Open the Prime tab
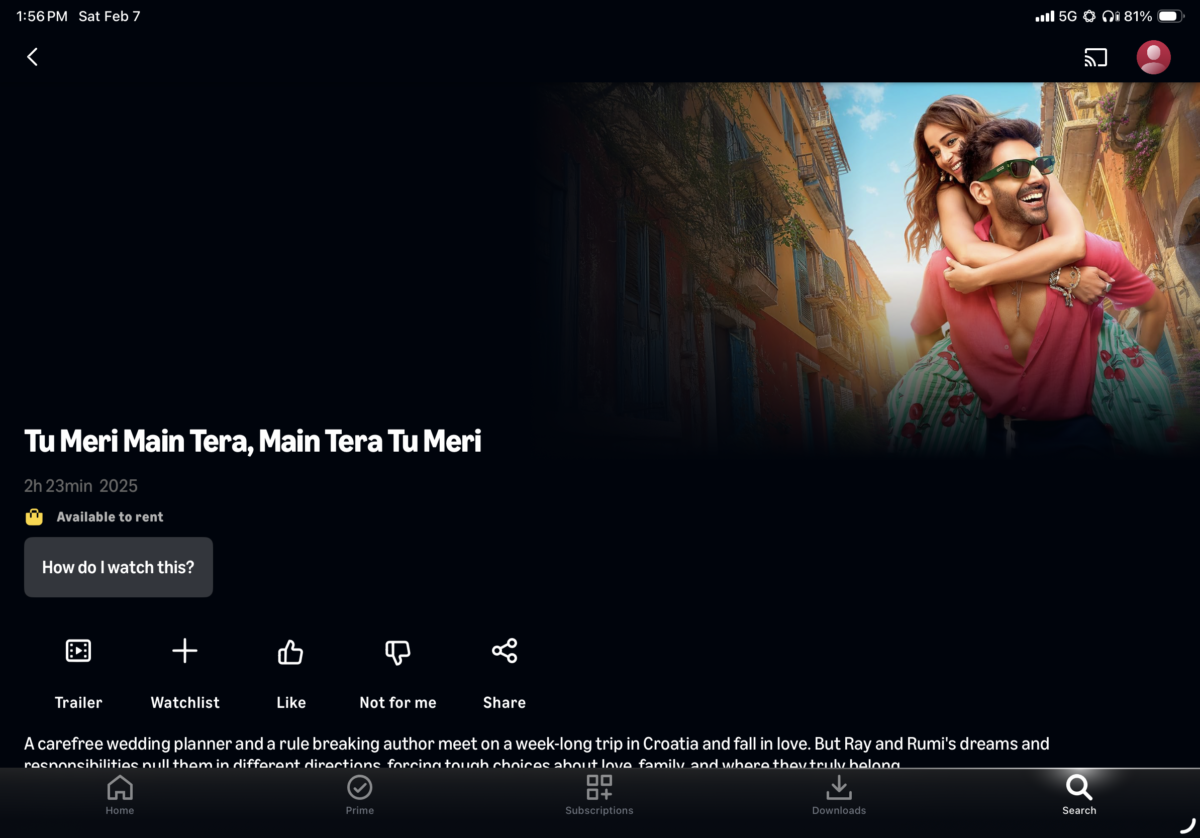The height and width of the screenshot is (838, 1200). (360, 794)
